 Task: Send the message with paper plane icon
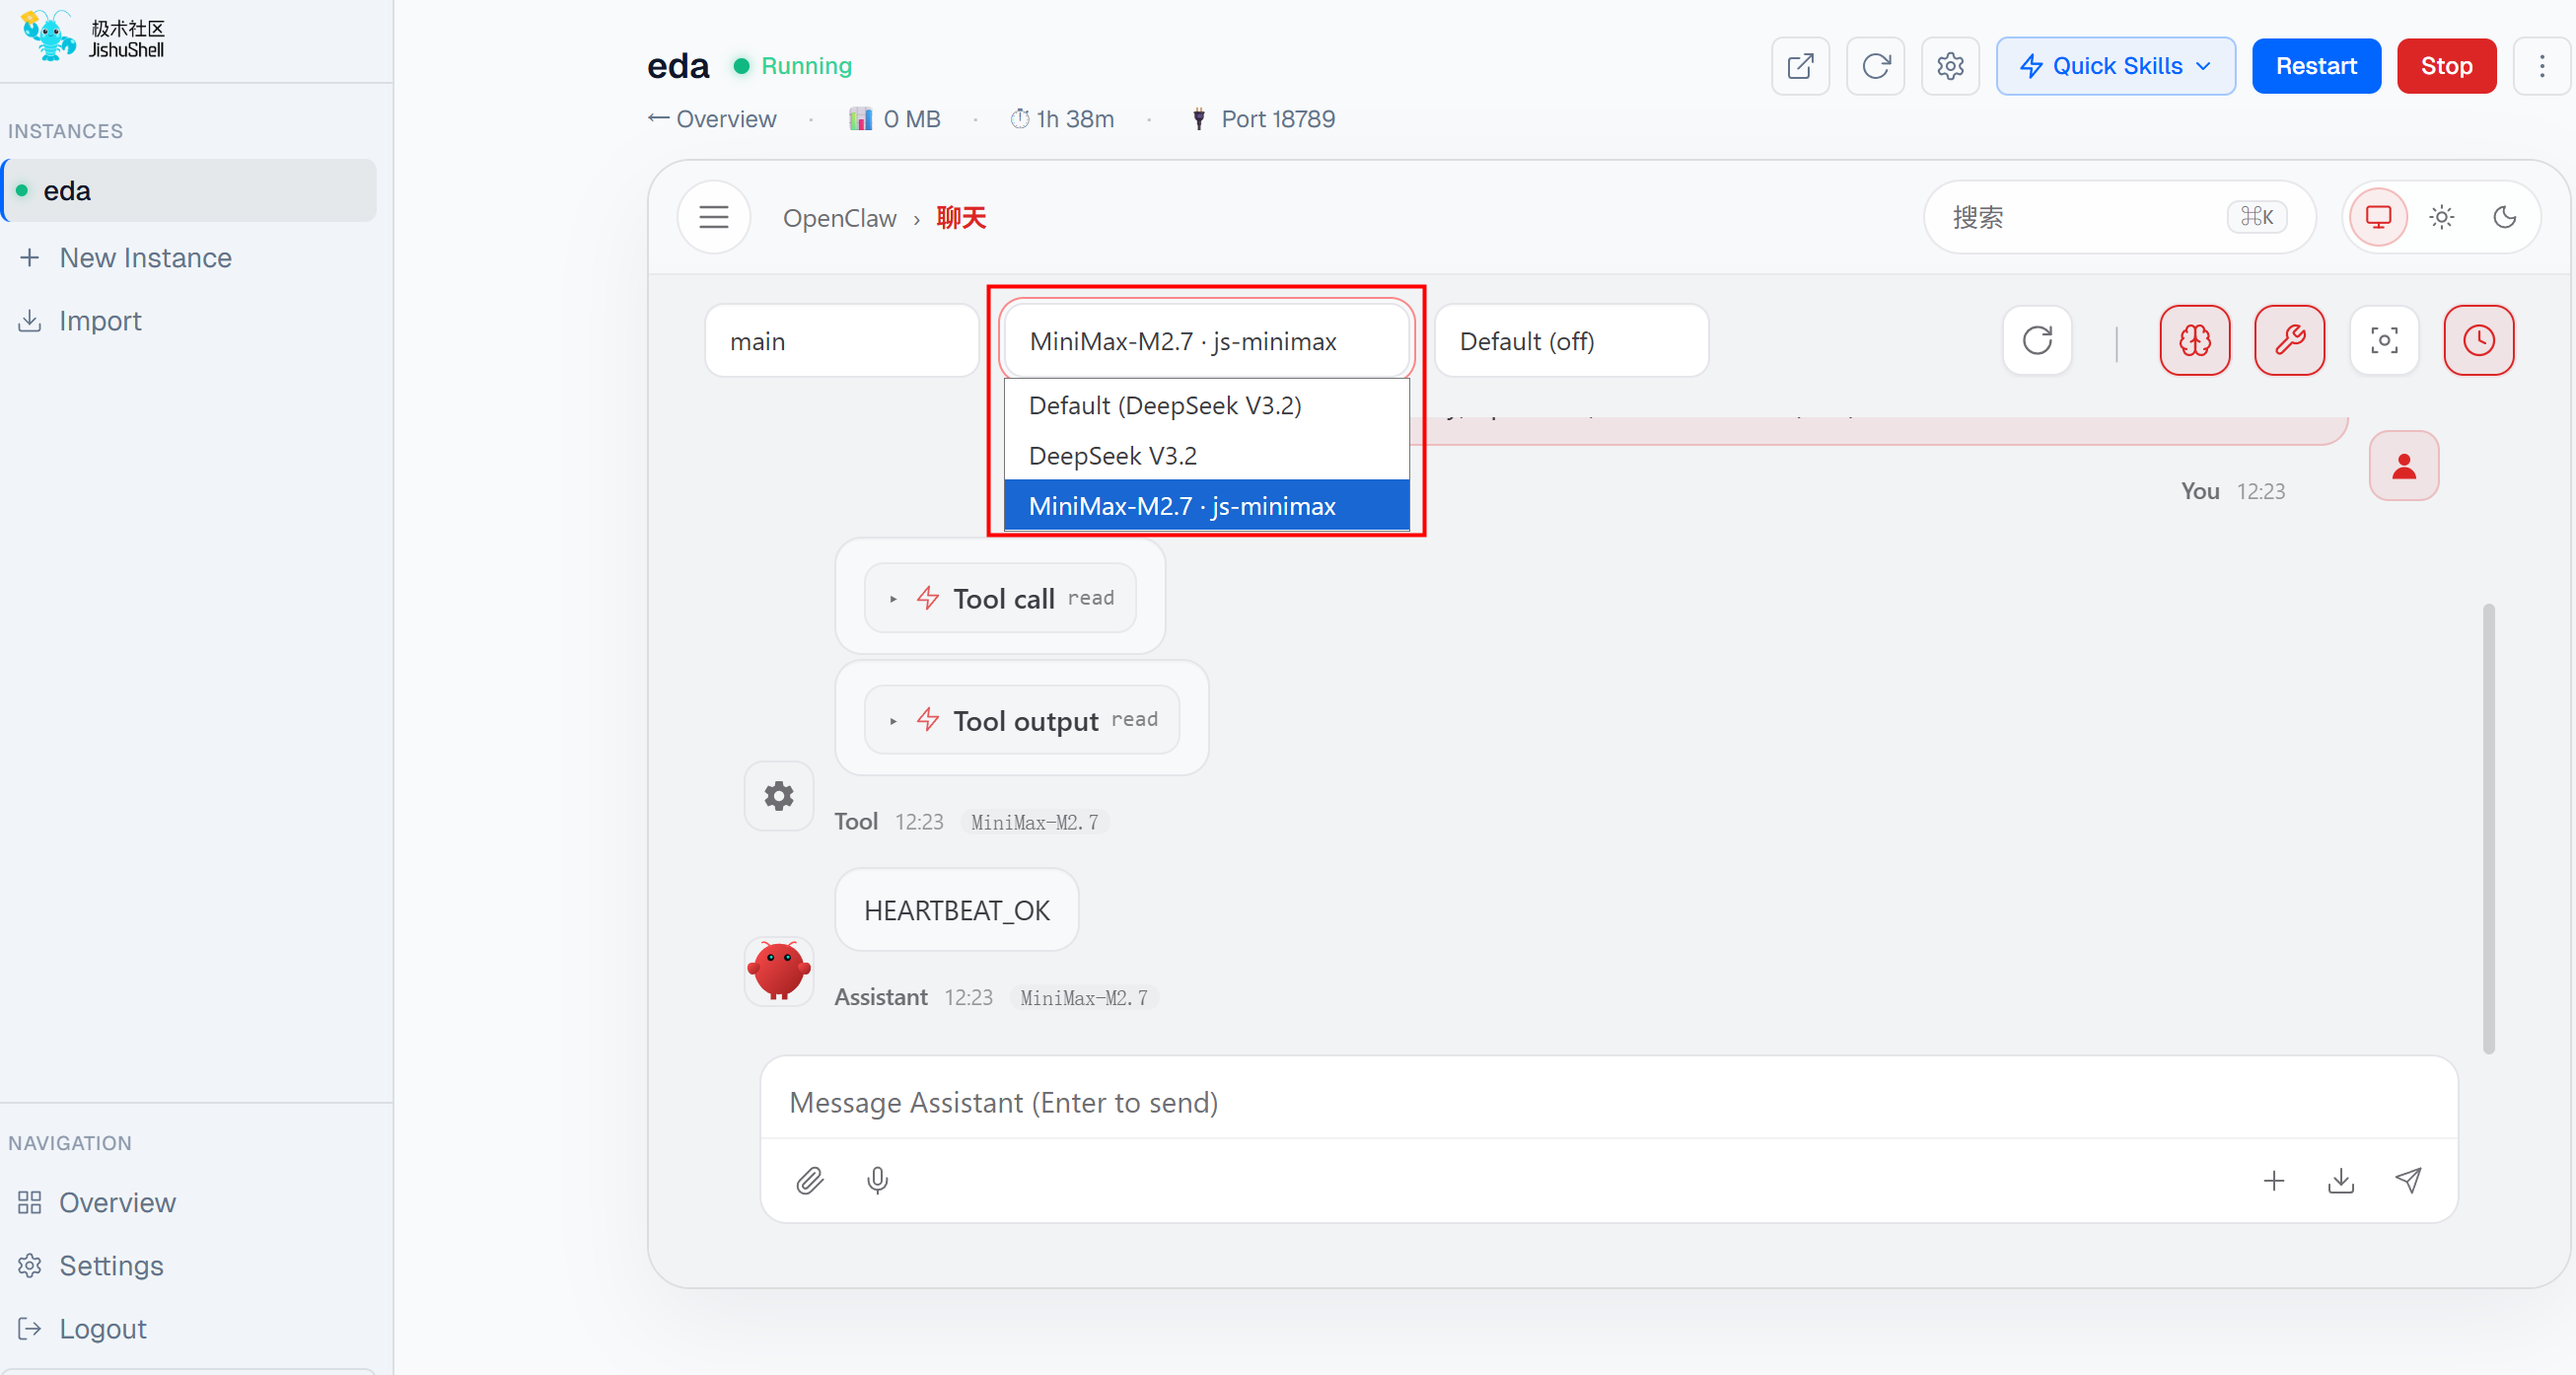2408,1181
